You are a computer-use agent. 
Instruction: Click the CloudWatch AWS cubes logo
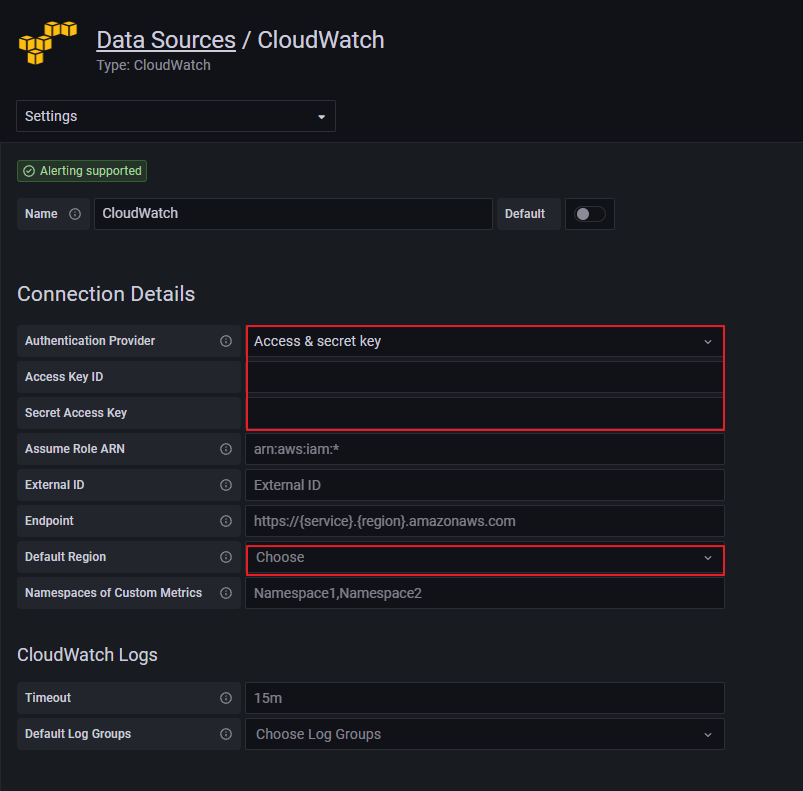(x=48, y=43)
